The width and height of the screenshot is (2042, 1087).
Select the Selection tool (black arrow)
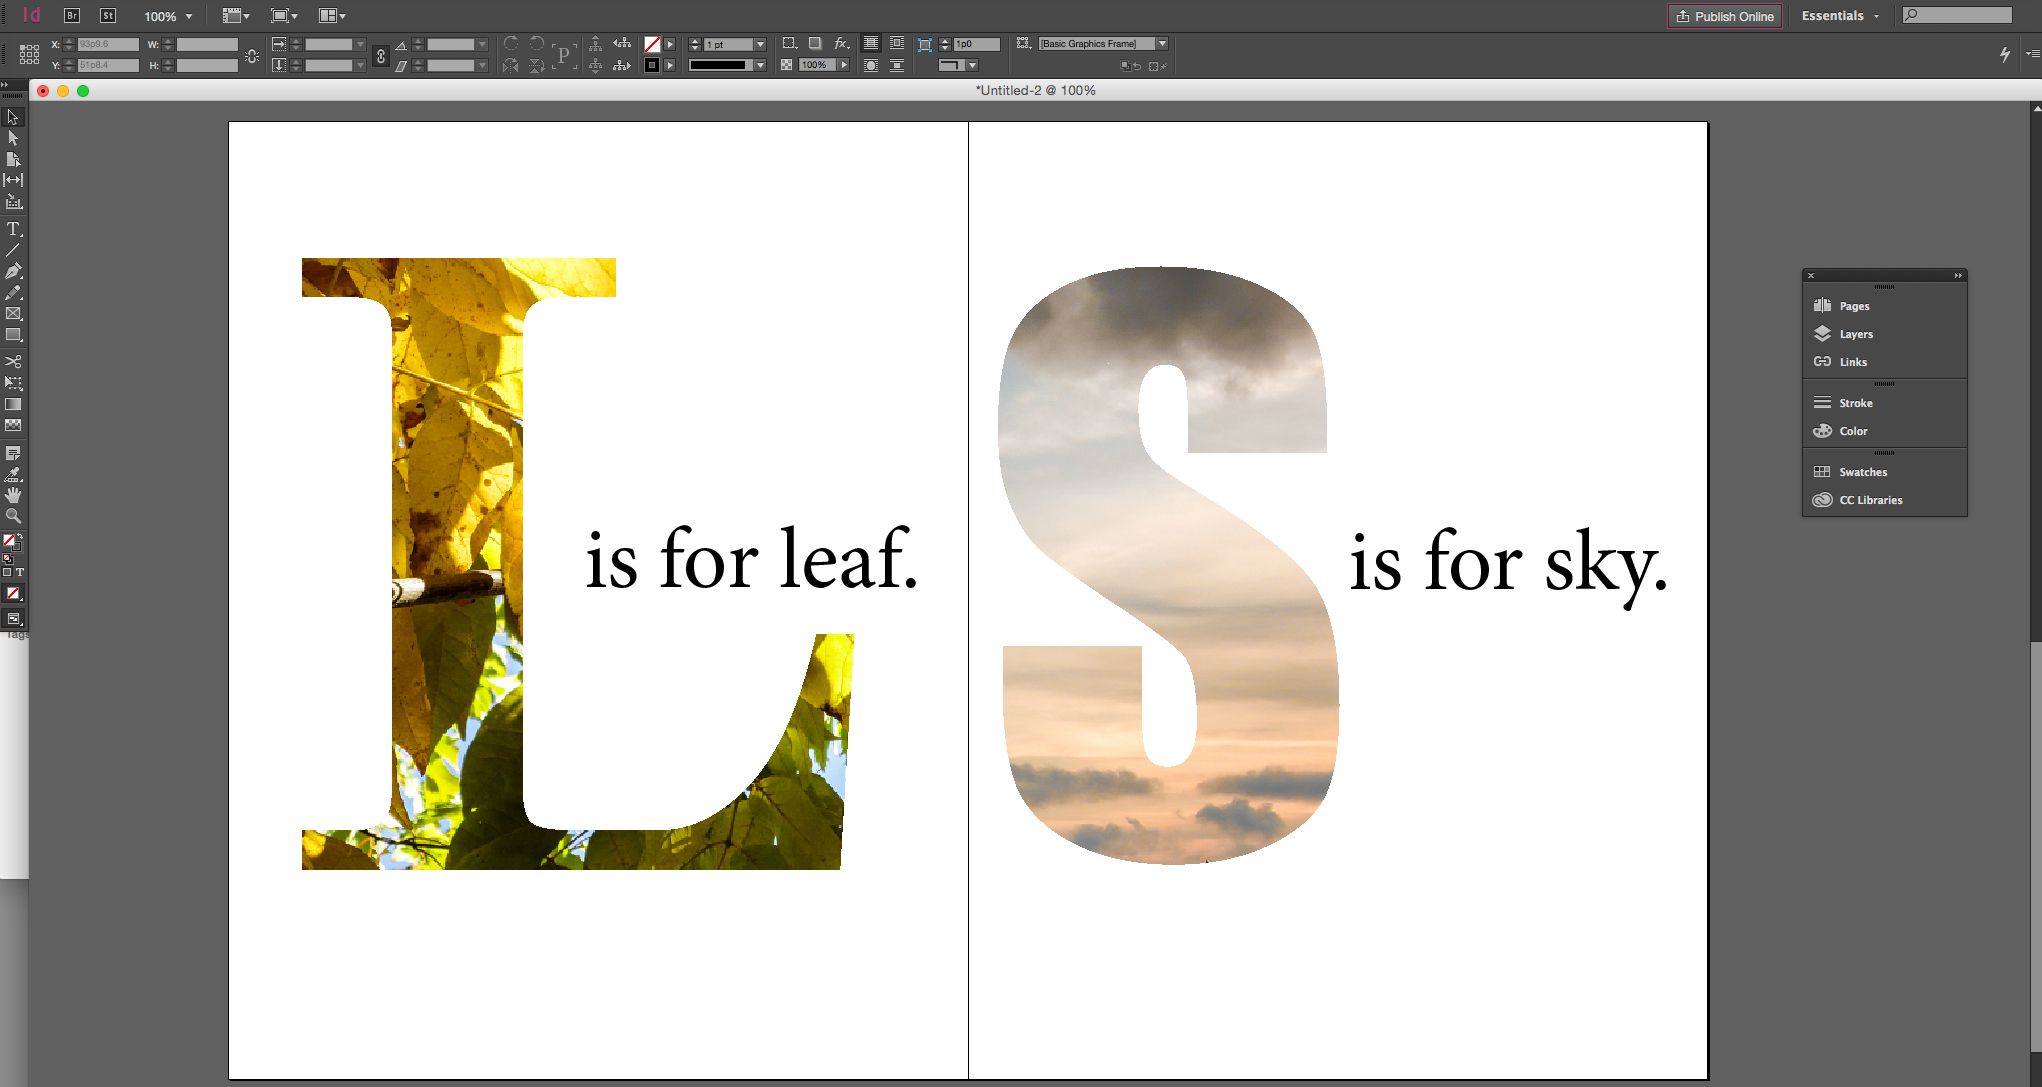(x=13, y=117)
